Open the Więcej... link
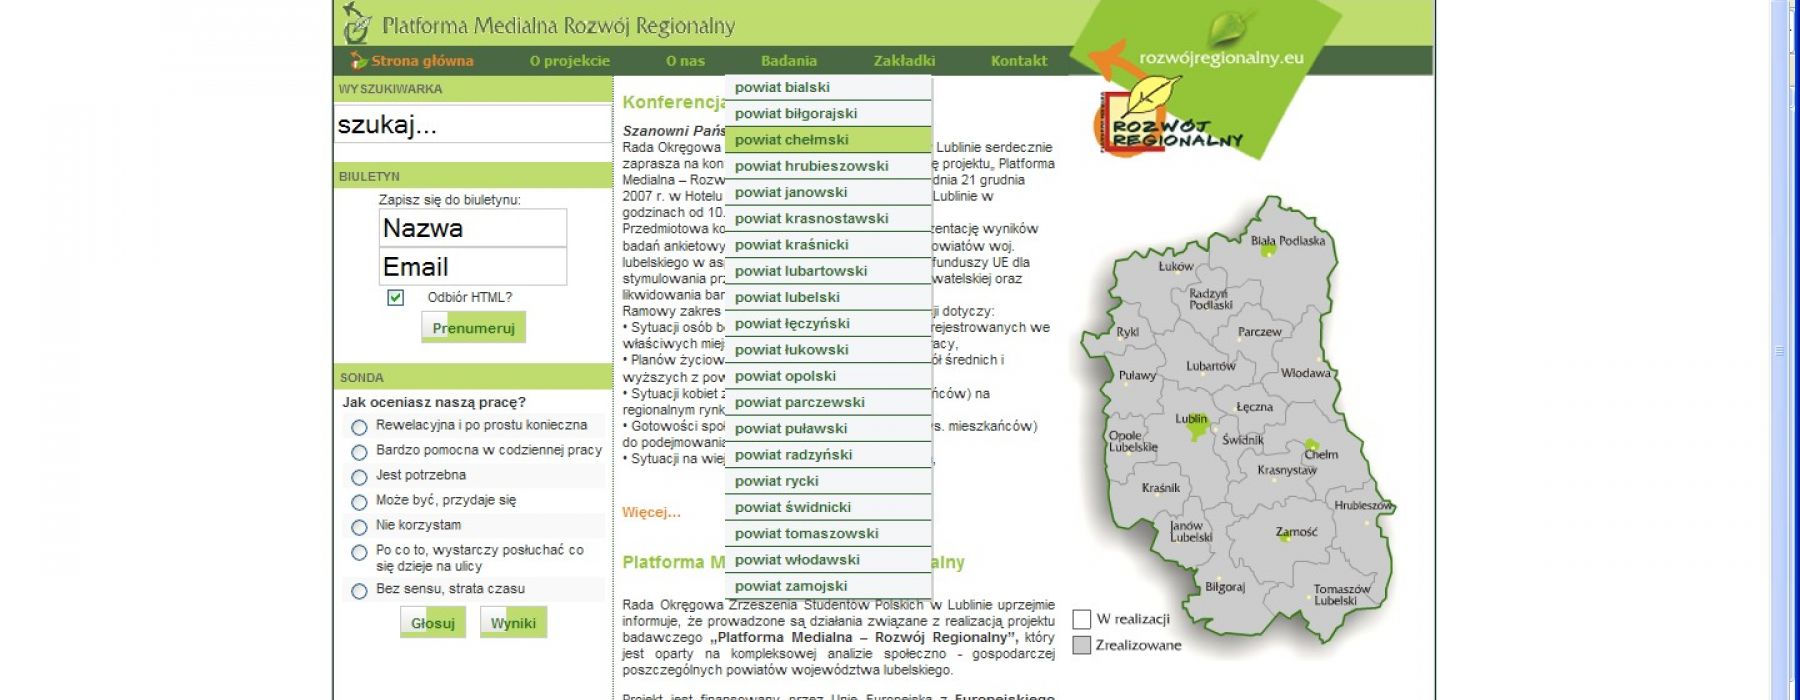Image resolution: width=1800 pixels, height=700 pixels. (x=651, y=513)
